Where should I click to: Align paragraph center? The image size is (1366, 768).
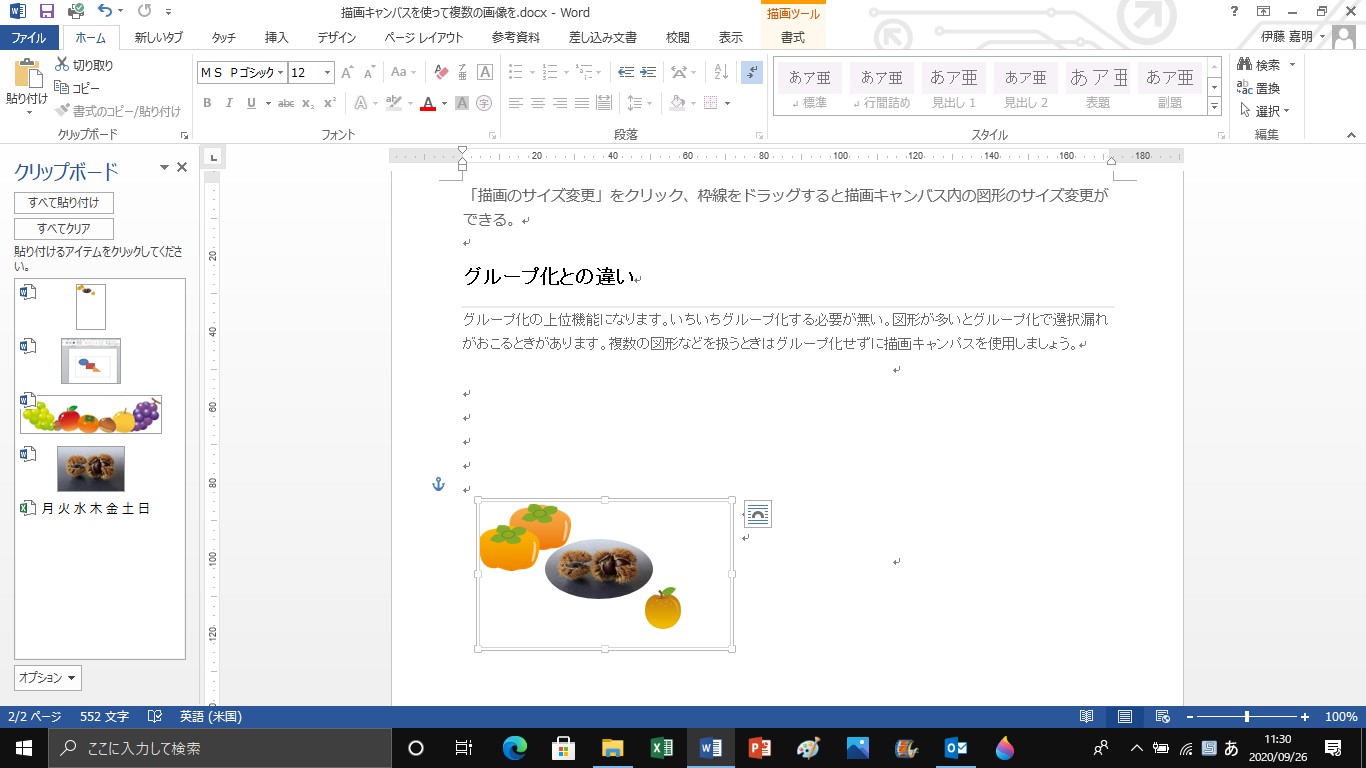(x=538, y=103)
